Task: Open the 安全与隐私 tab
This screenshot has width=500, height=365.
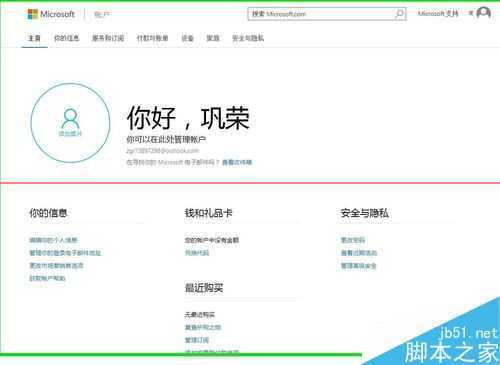Action: [248, 38]
